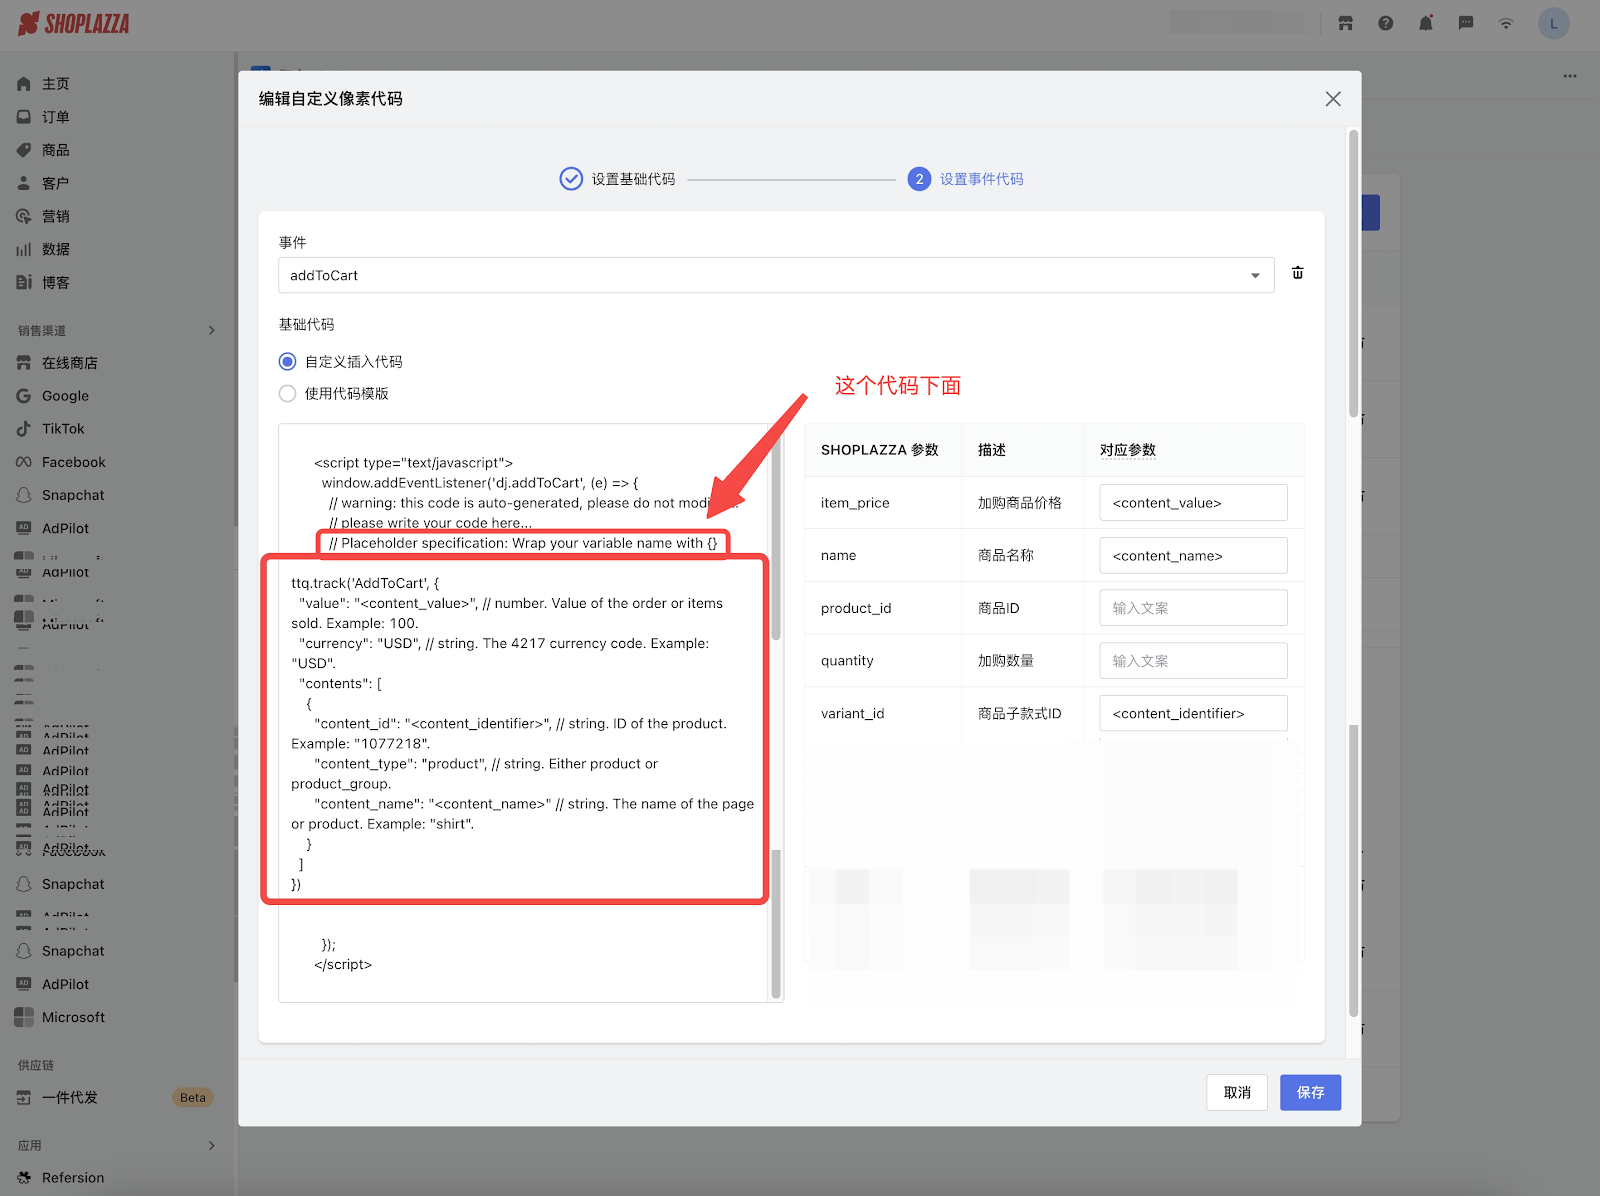
Task: Edit variant_id field content_identifier
Action: pos(1193,714)
